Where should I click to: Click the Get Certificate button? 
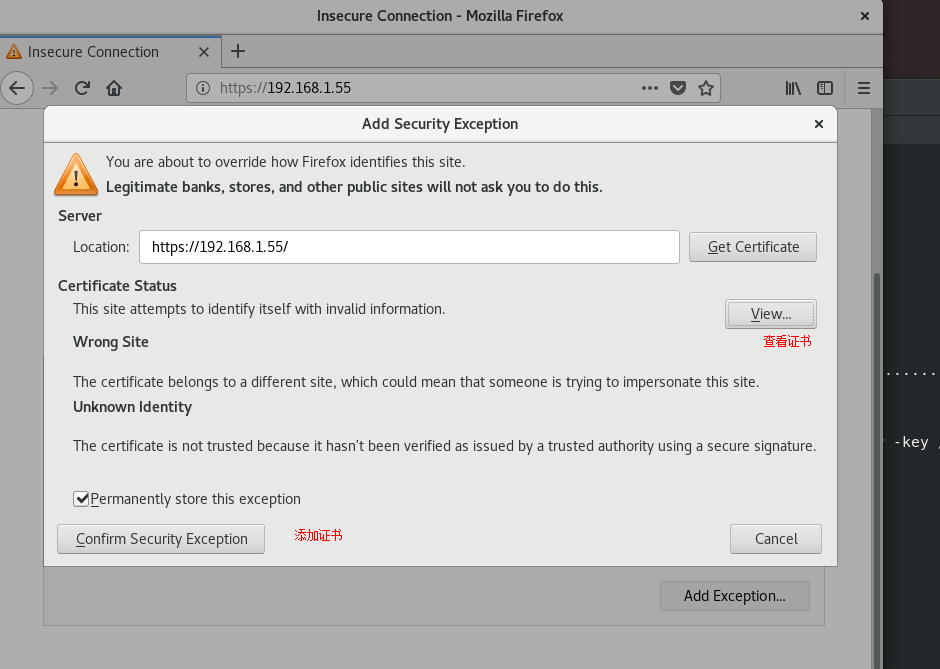[x=753, y=247]
